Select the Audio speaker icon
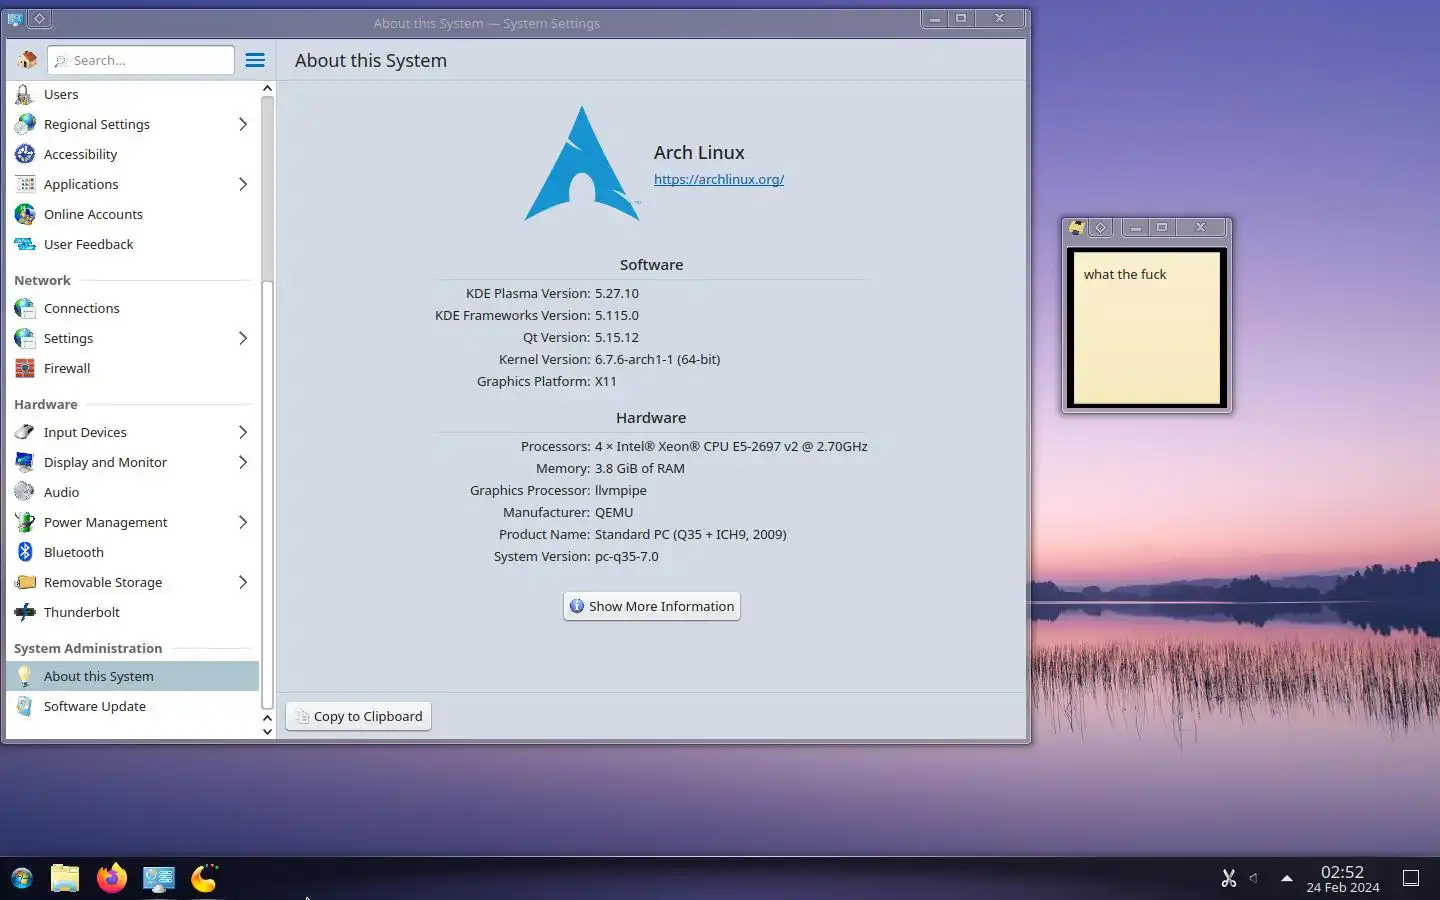The height and width of the screenshot is (900, 1440). pyautogui.click(x=25, y=492)
